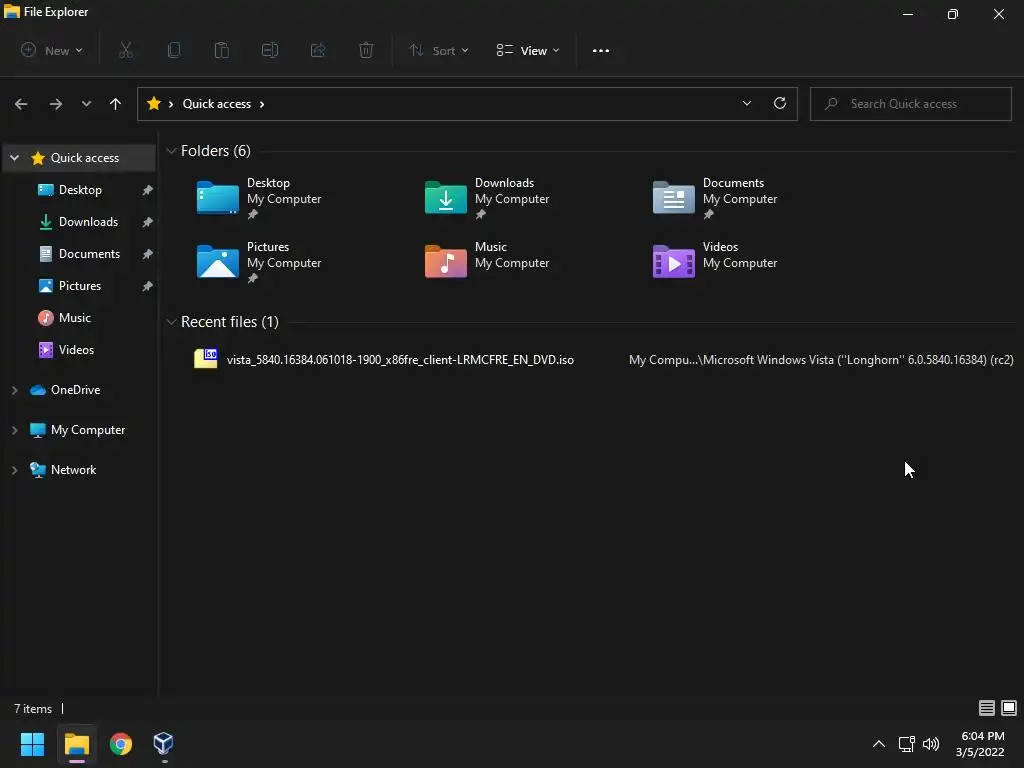Open the Sort dropdown
This screenshot has width=1024, height=768.
click(x=439, y=50)
